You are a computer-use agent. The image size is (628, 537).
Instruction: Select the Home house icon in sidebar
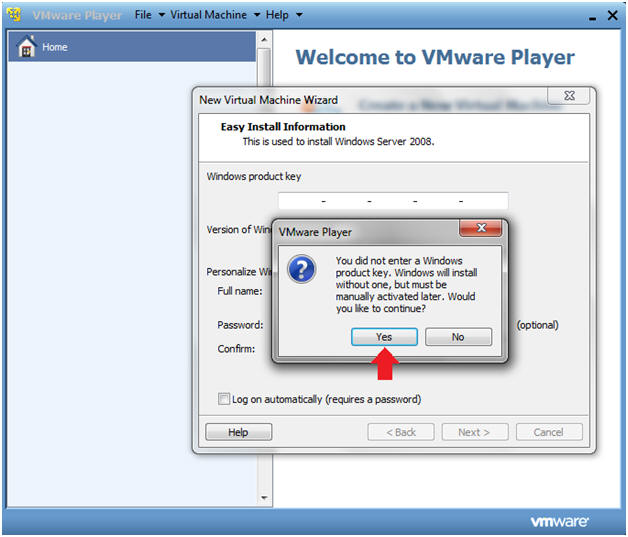click(x=26, y=46)
